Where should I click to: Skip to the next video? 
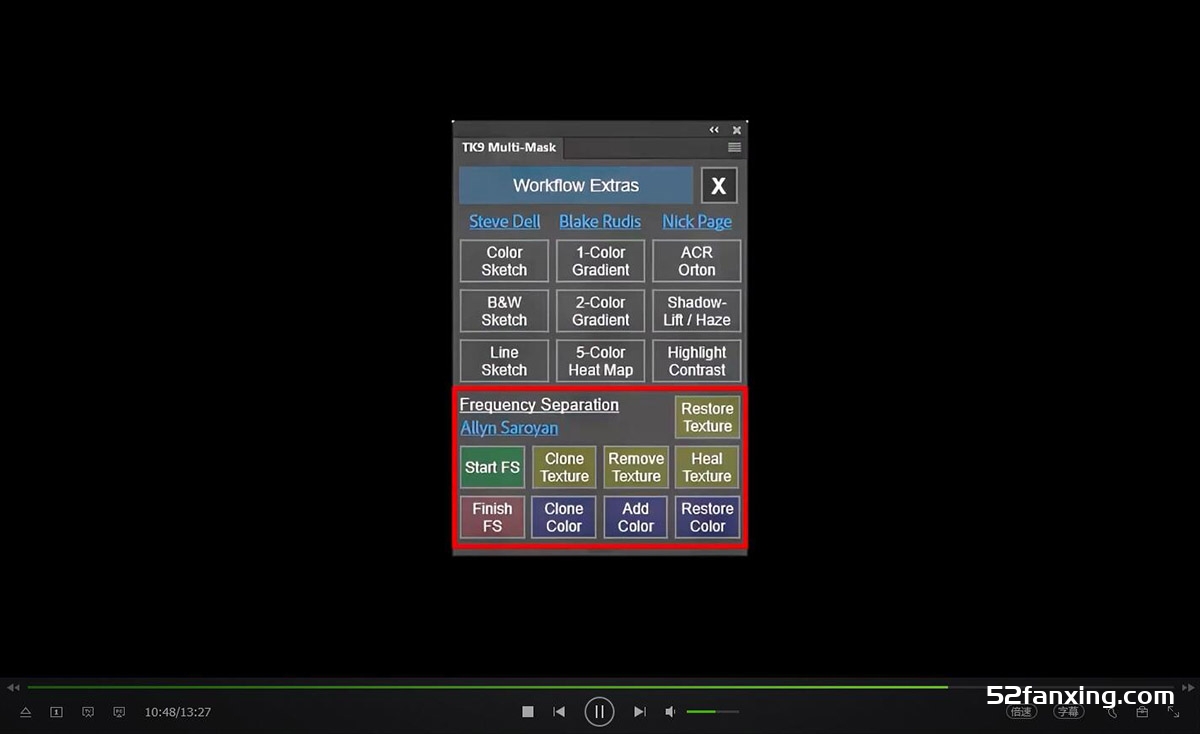click(640, 712)
